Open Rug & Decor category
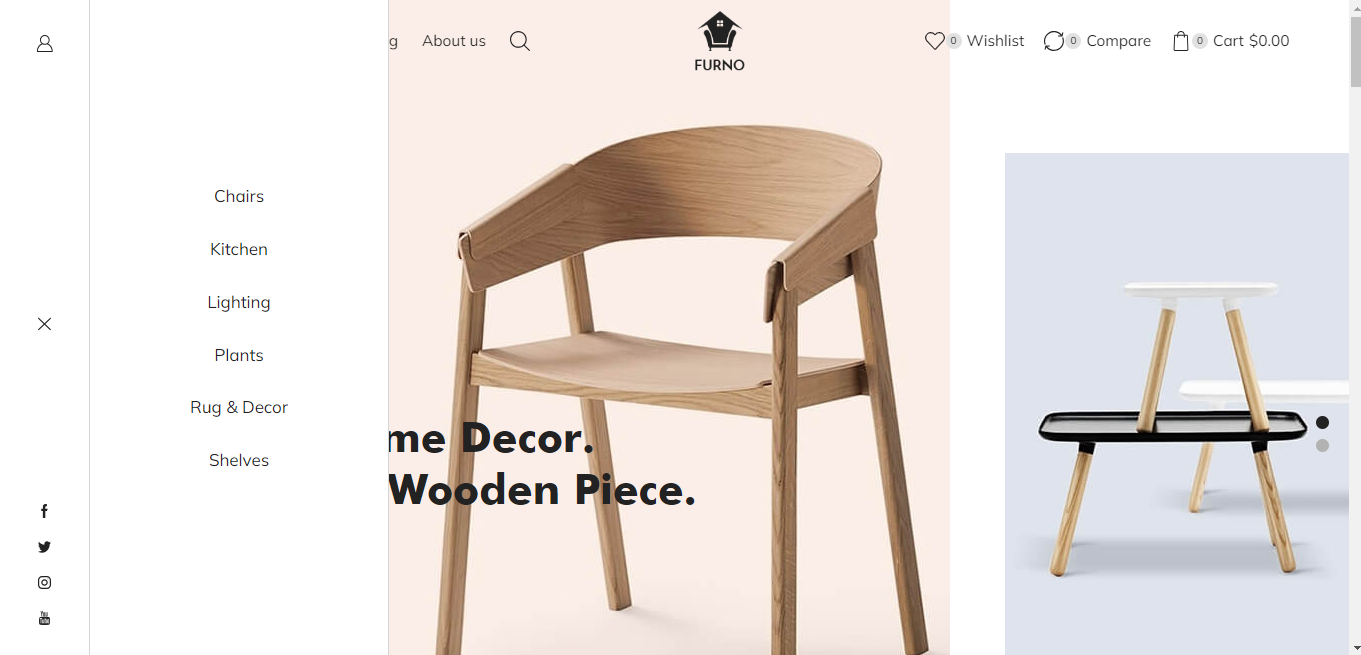1361x655 pixels. (239, 407)
